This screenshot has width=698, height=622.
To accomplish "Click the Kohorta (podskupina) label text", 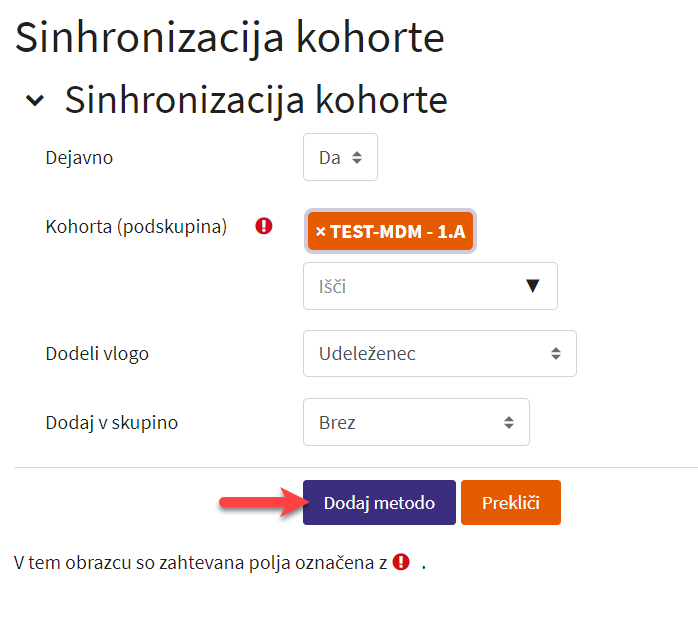I will 136,227.
